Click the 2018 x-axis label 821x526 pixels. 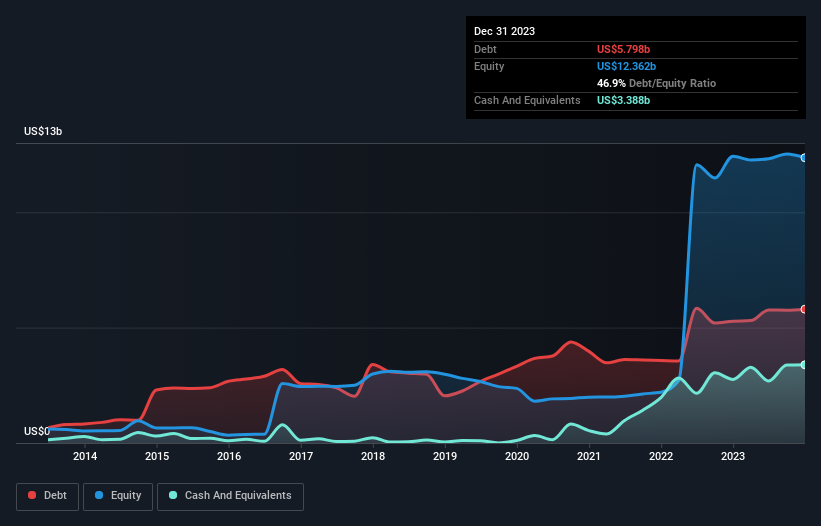373,456
